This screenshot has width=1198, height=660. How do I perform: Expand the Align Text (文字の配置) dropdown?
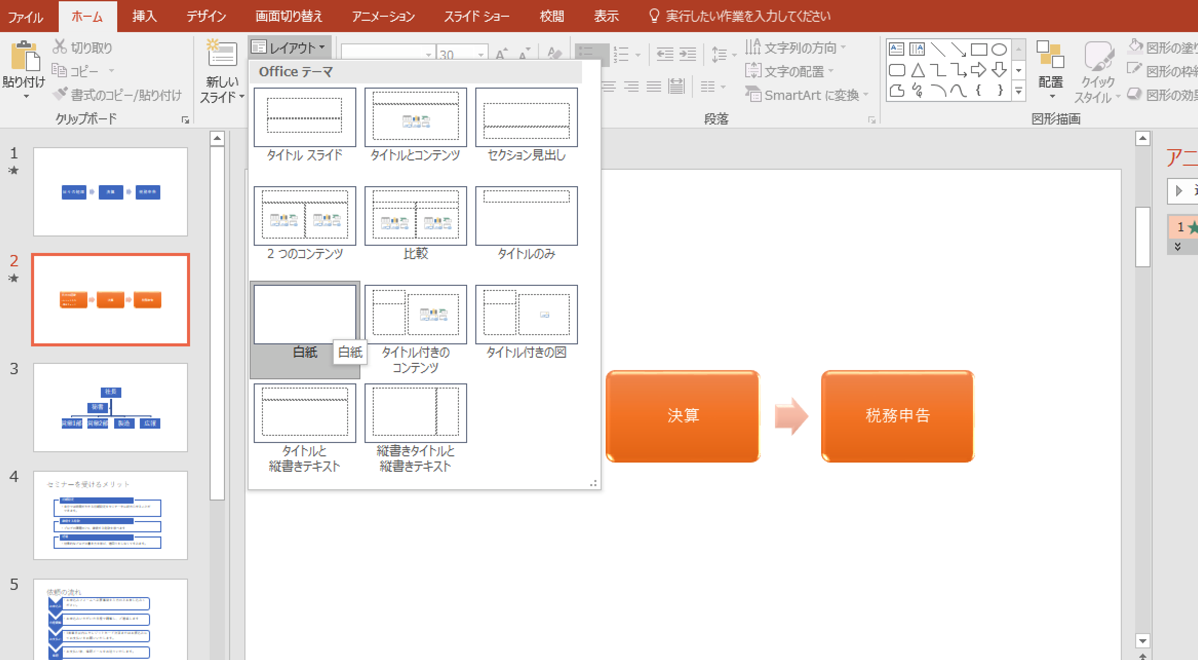click(831, 71)
